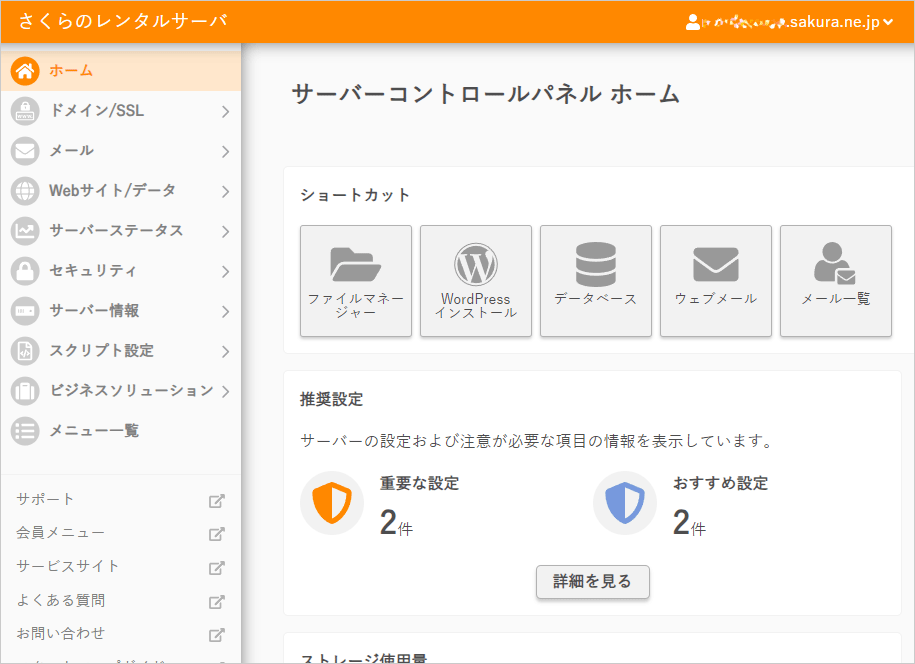
Task: Click the さくらのレンタルサーバ header logo
Action: pyautogui.click(x=123, y=22)
